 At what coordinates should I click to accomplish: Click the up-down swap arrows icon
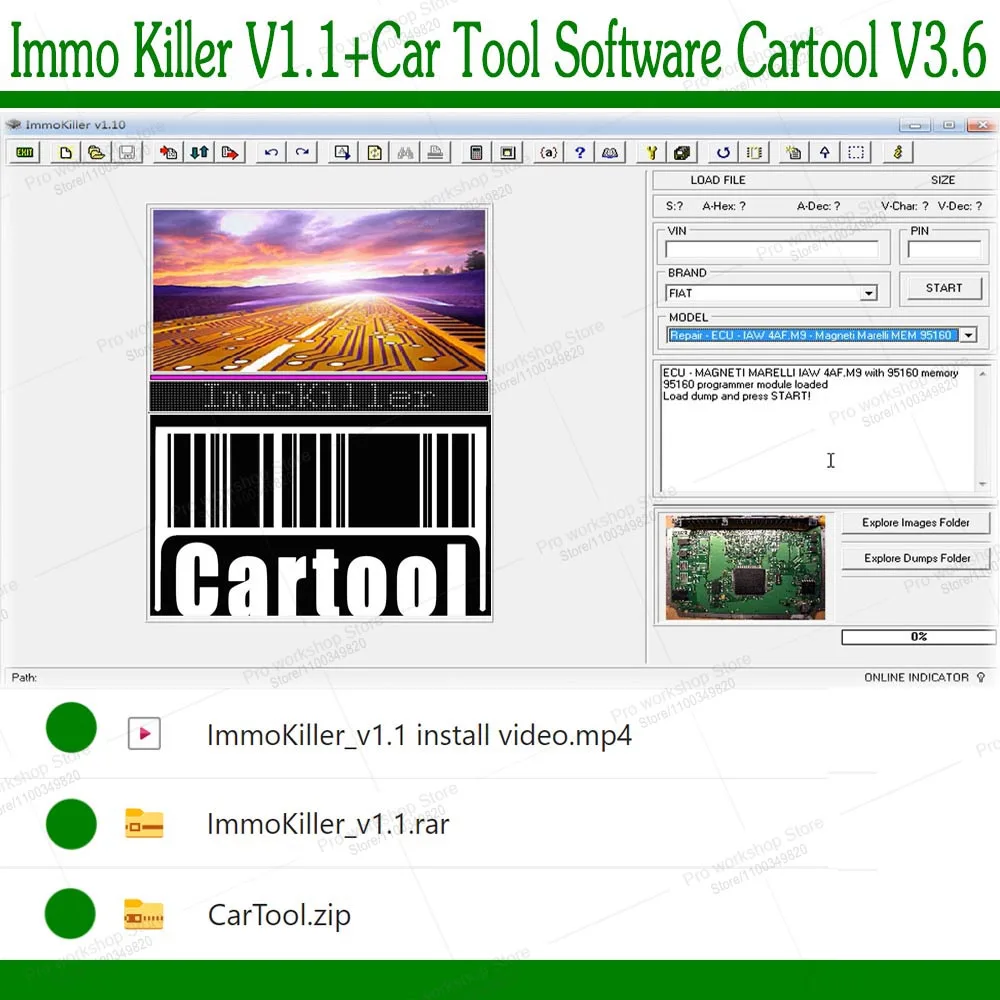(x=199, y=152)
